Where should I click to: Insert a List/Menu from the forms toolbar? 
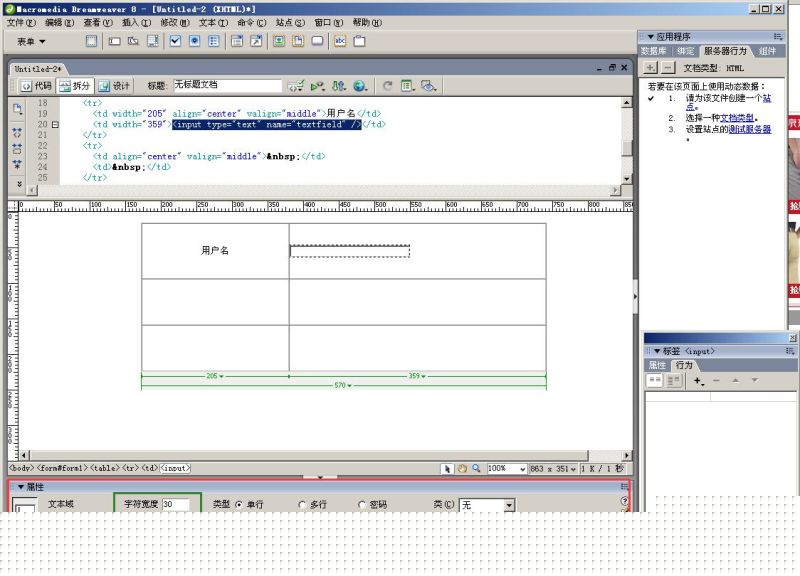[237, 41]
